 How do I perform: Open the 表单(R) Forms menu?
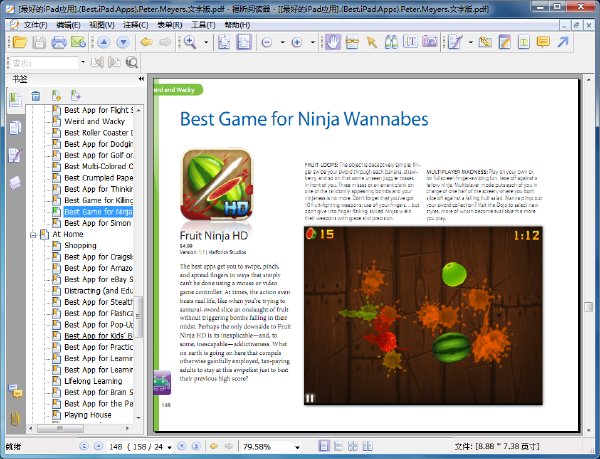(170, 25)
